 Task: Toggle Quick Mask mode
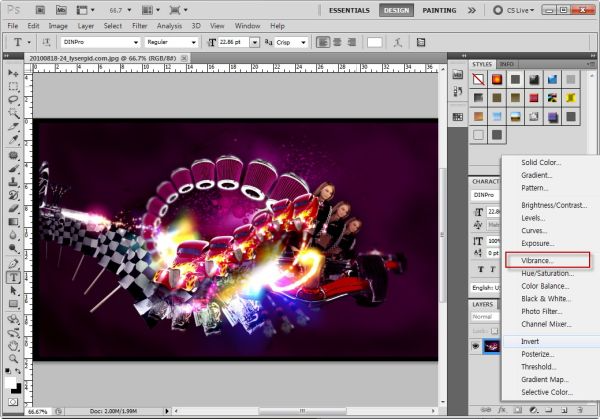[13, 402]
